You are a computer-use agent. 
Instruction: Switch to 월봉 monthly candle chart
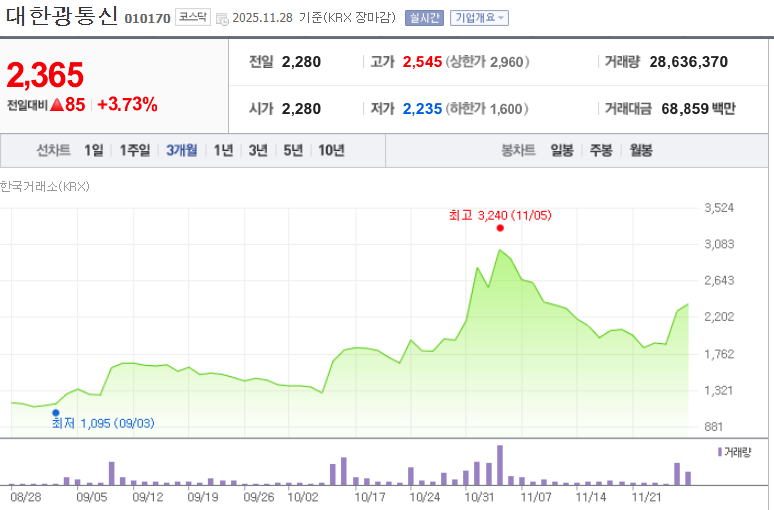[641, 150]
